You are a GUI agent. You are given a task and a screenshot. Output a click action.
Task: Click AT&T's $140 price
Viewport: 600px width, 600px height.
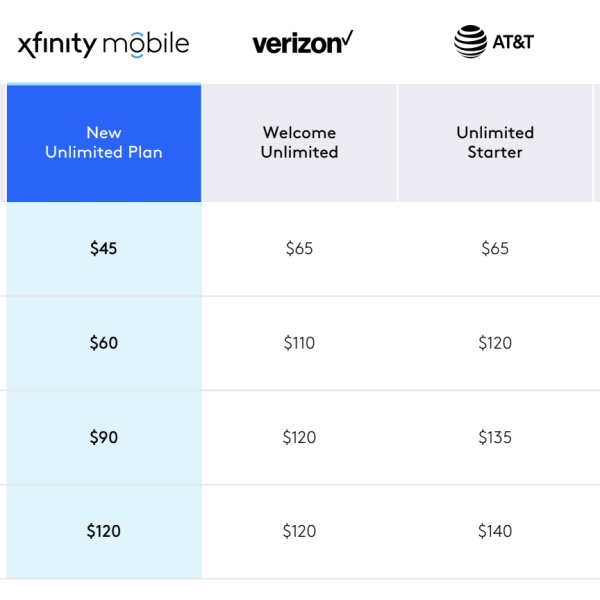tap(495, 531)
